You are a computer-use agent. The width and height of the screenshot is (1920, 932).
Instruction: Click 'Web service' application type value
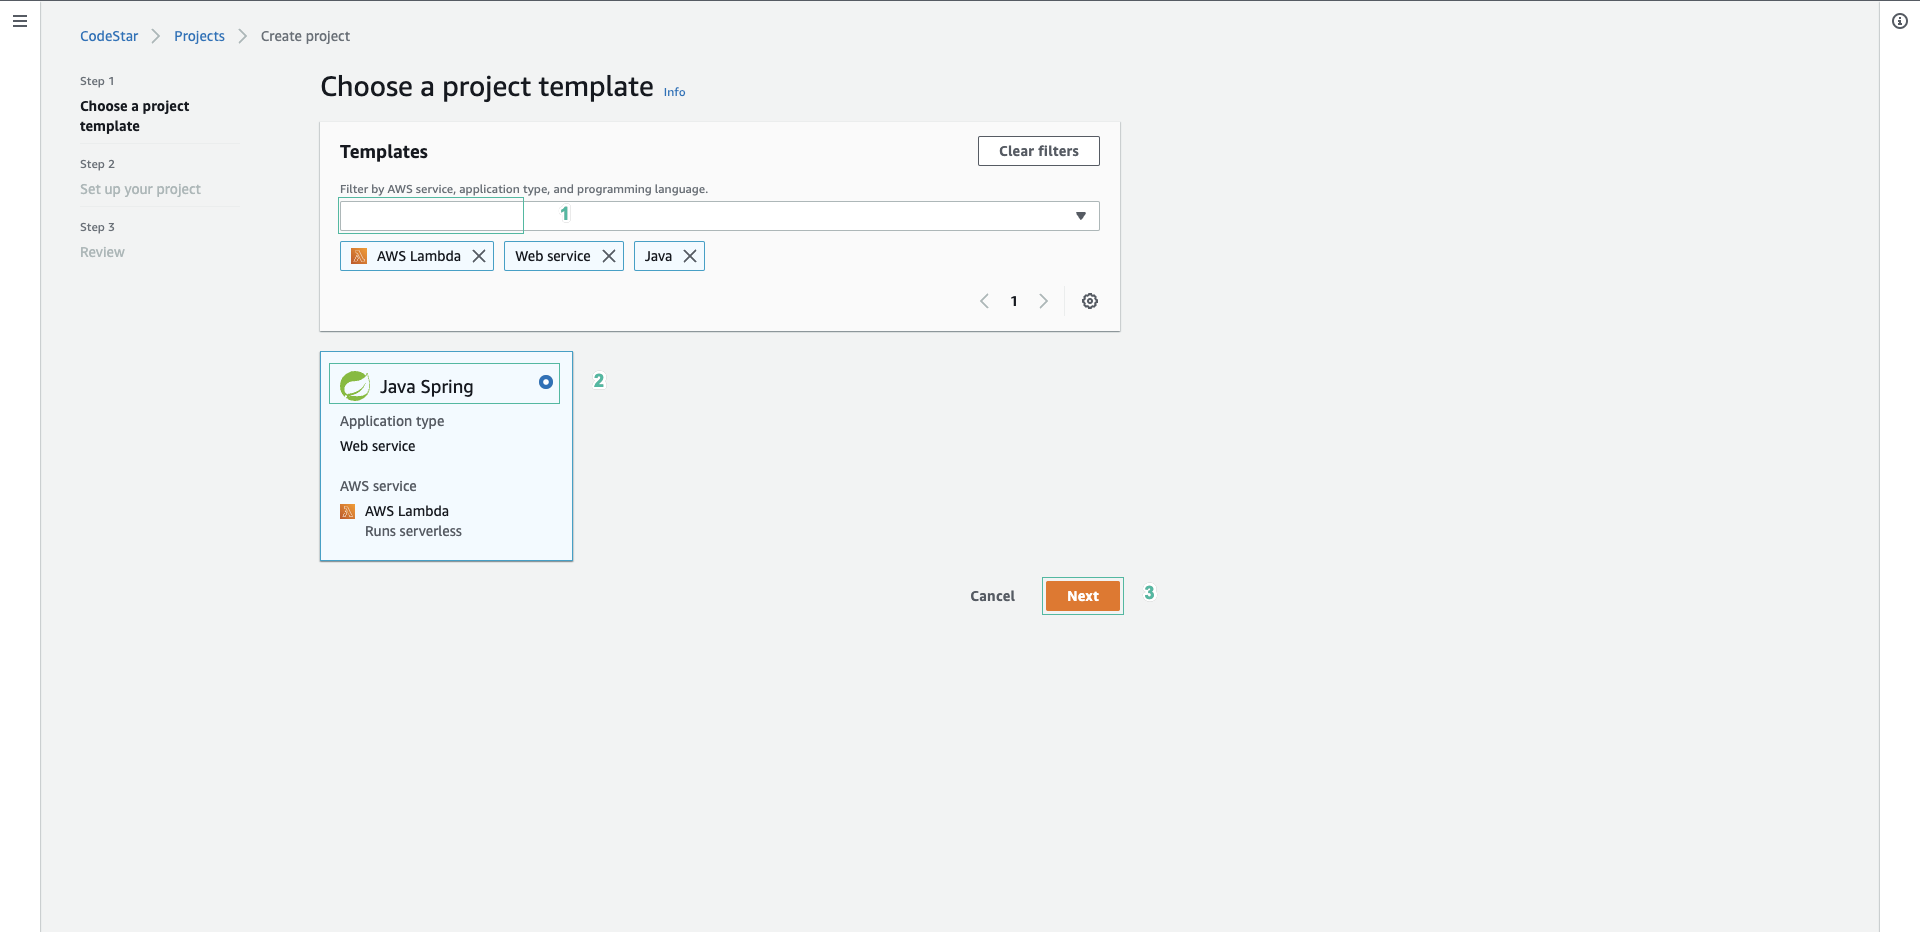pyautogui.click(x=377, y=446)
